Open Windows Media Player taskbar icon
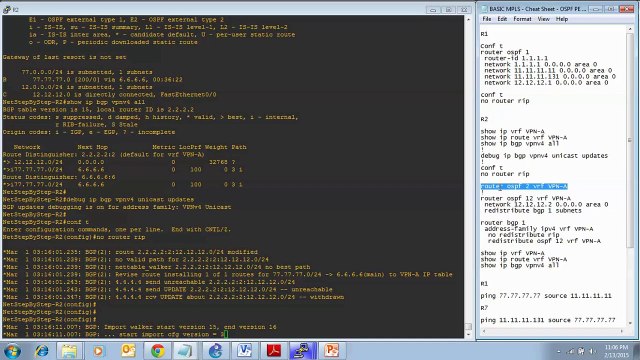This screenshot has height=360, width=640. click(98, 351)
